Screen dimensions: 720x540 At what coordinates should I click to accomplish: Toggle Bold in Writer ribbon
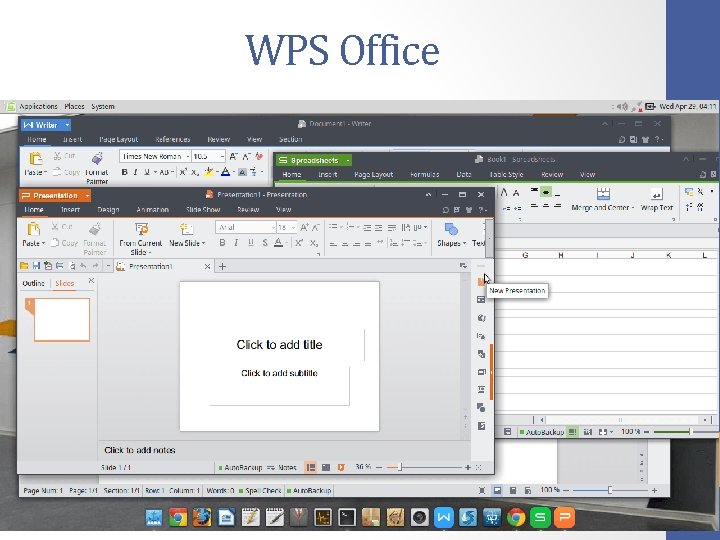point(124,172)
